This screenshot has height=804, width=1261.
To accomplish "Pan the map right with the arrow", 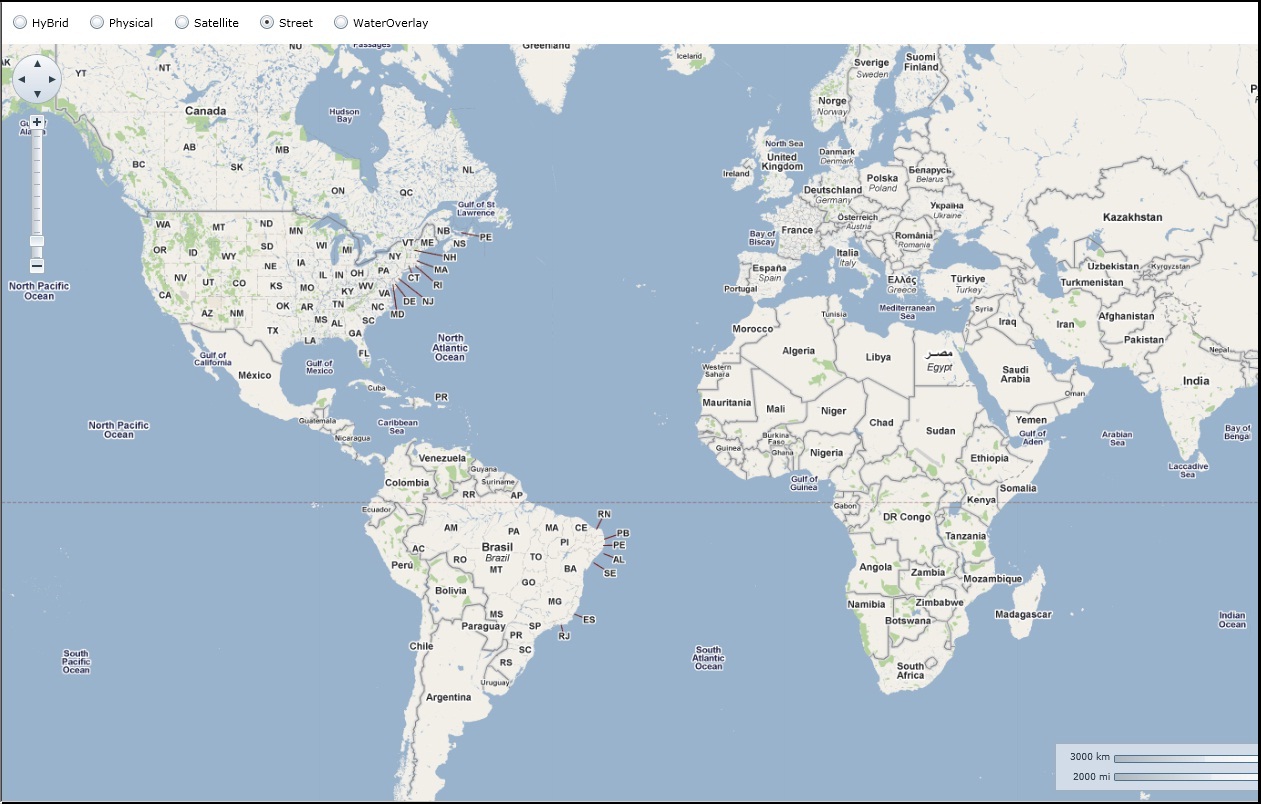I will [52, 78].
